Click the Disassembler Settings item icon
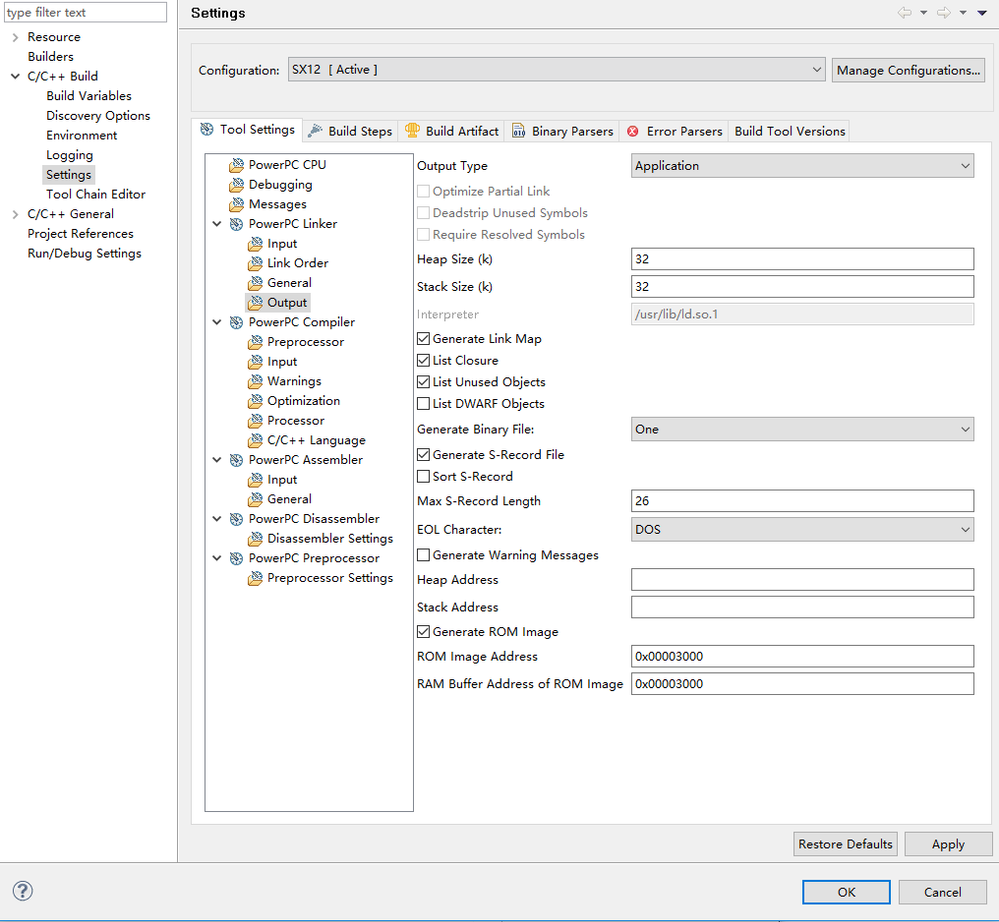This screenshot has width=999, height=922. point(255,539)
